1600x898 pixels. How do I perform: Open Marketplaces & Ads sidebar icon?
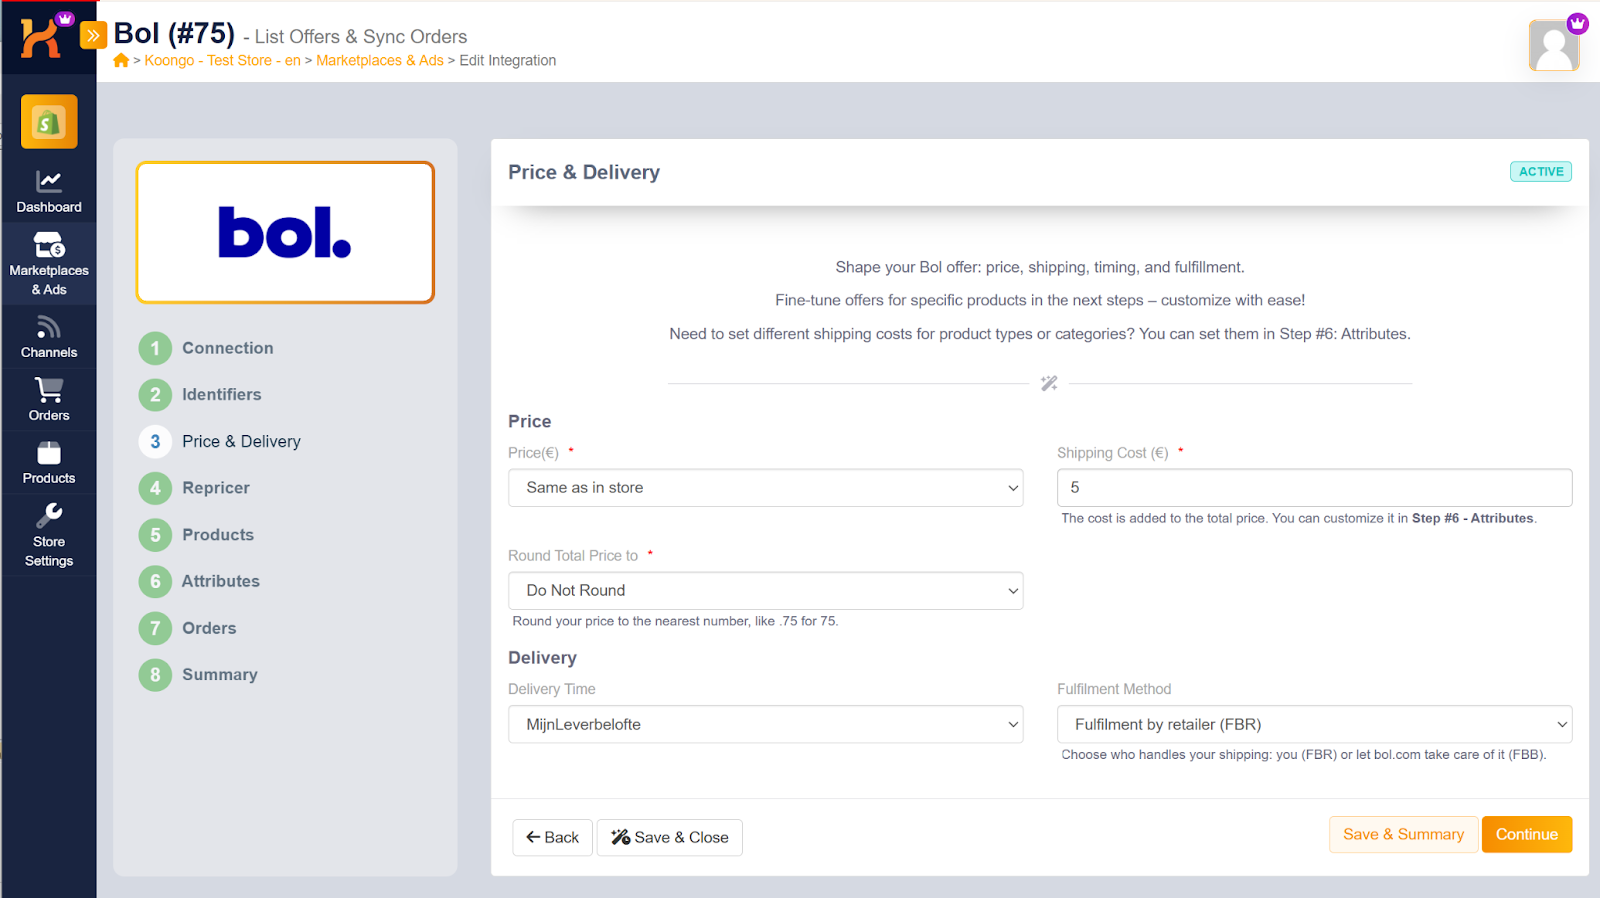49,244
